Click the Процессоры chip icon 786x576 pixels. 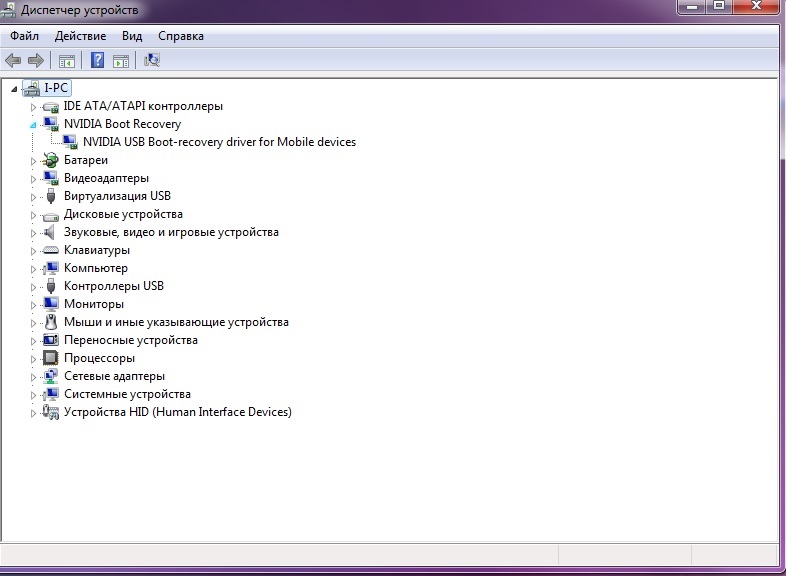pos(51,358)
